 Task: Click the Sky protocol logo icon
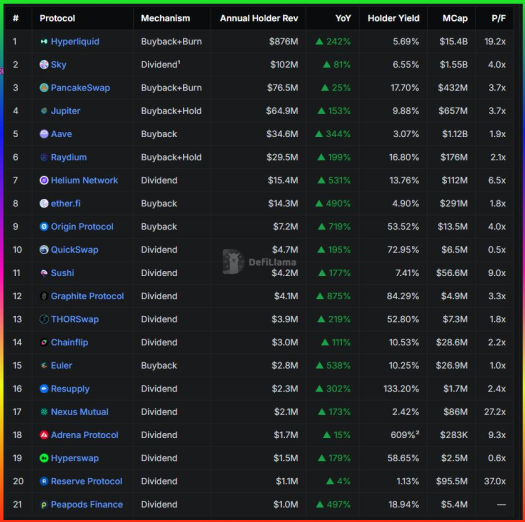44,65
